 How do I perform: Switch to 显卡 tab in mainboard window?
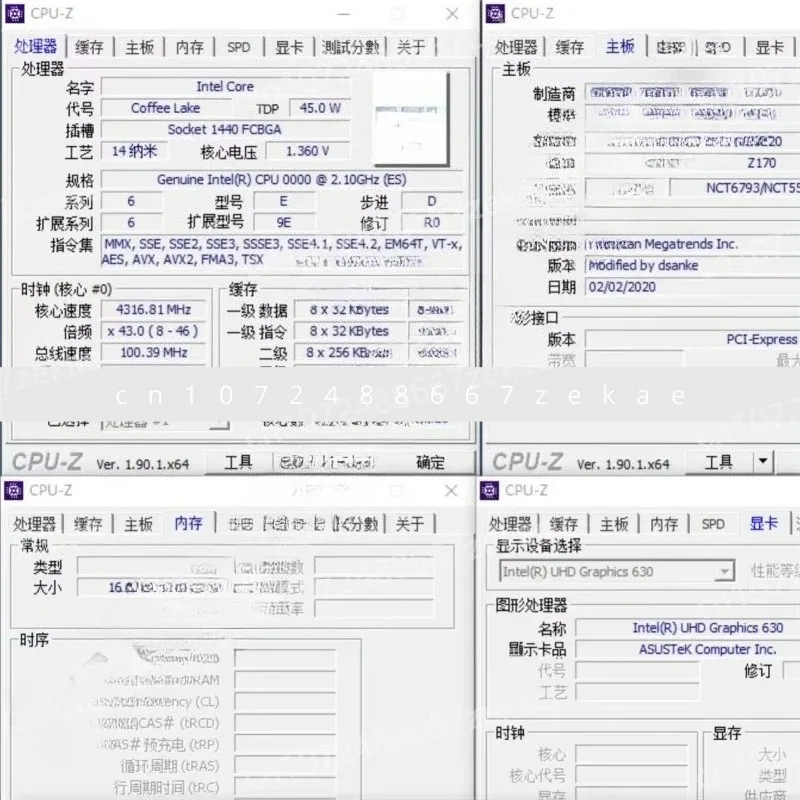769,47
